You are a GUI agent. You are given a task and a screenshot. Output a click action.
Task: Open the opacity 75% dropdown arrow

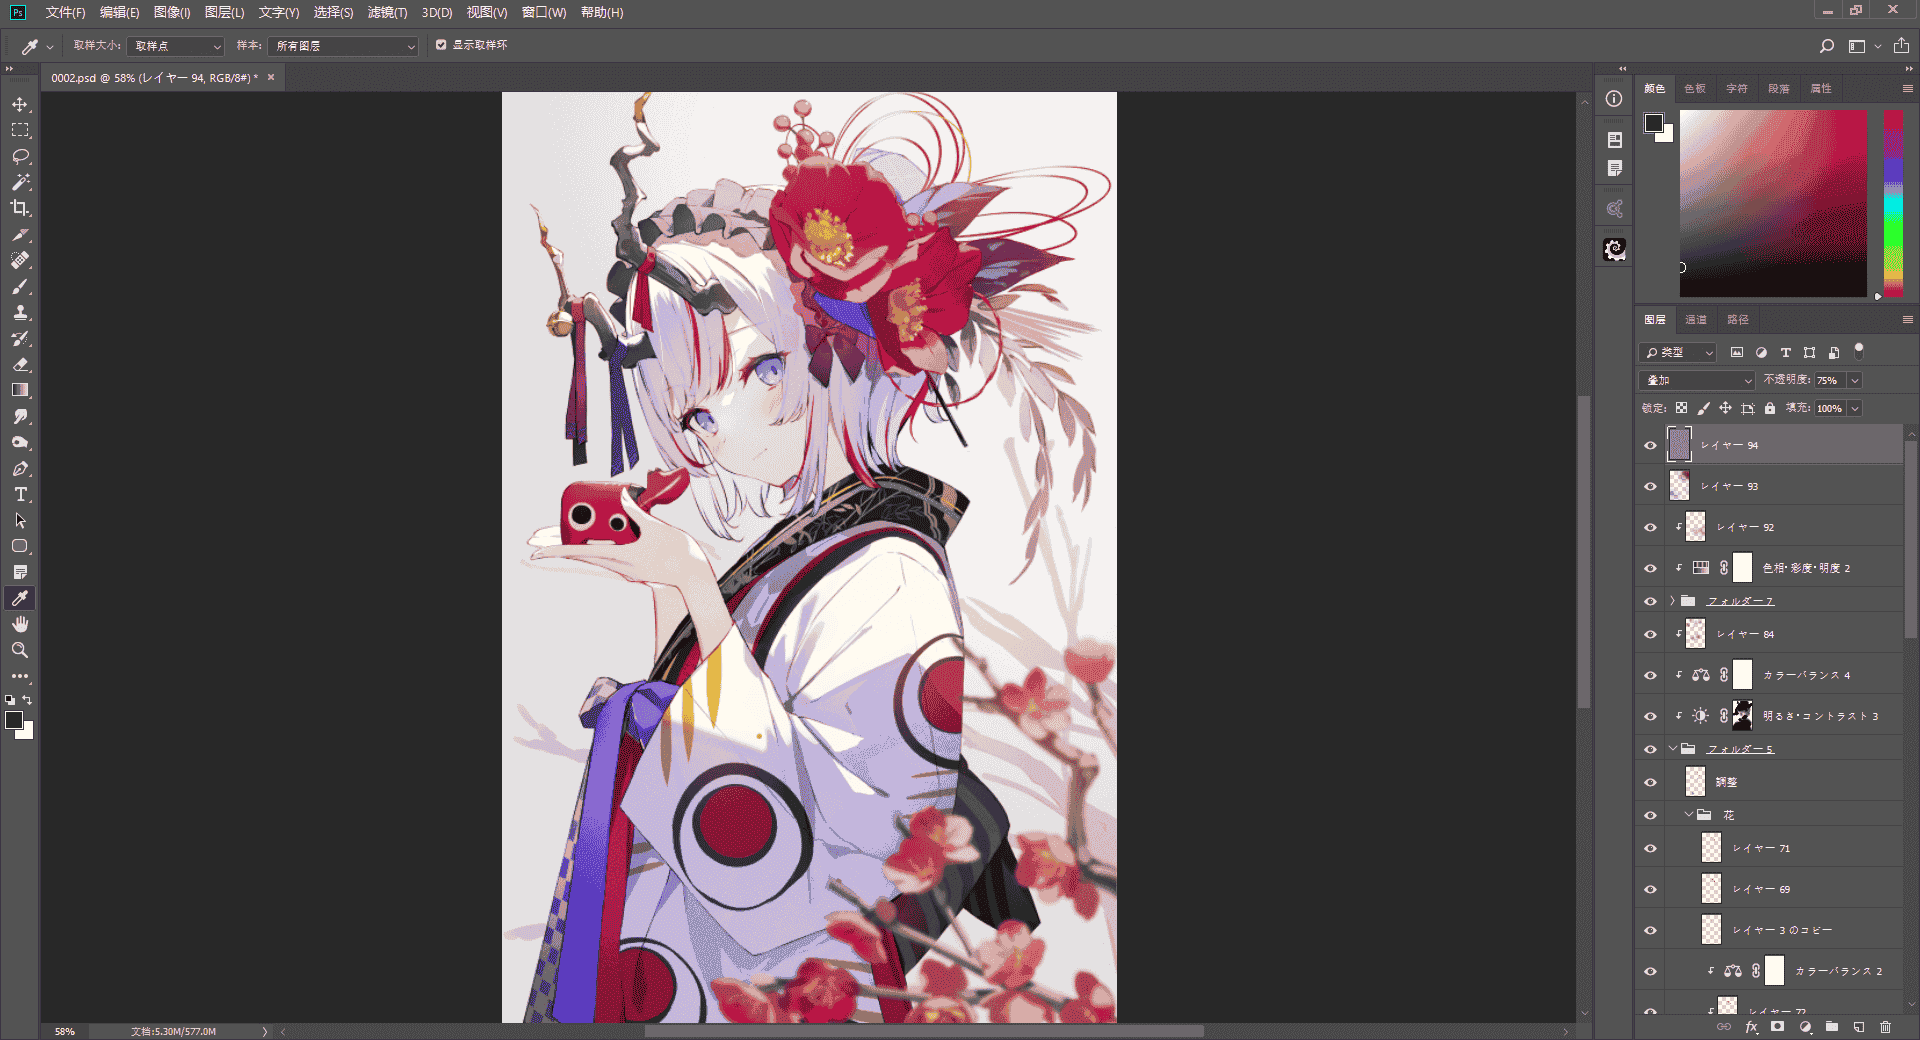1855,380
